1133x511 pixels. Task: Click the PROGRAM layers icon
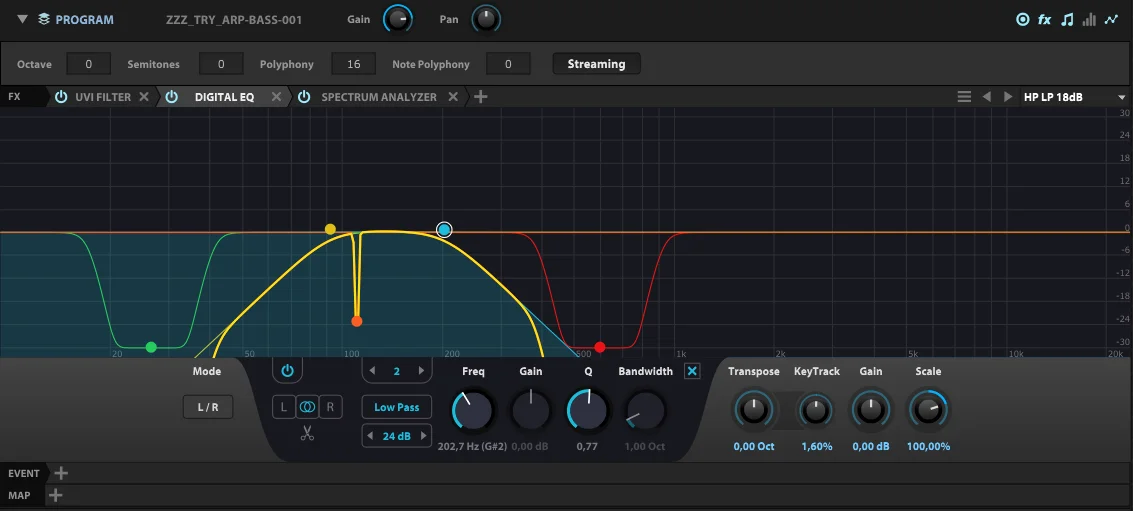click(x=44, y=20)
